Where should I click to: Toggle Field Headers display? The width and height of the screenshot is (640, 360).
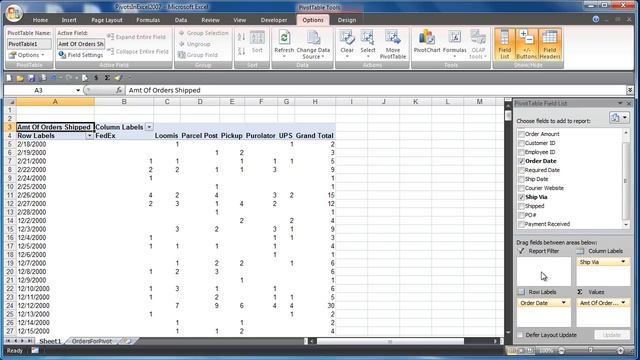coord(550,44)
